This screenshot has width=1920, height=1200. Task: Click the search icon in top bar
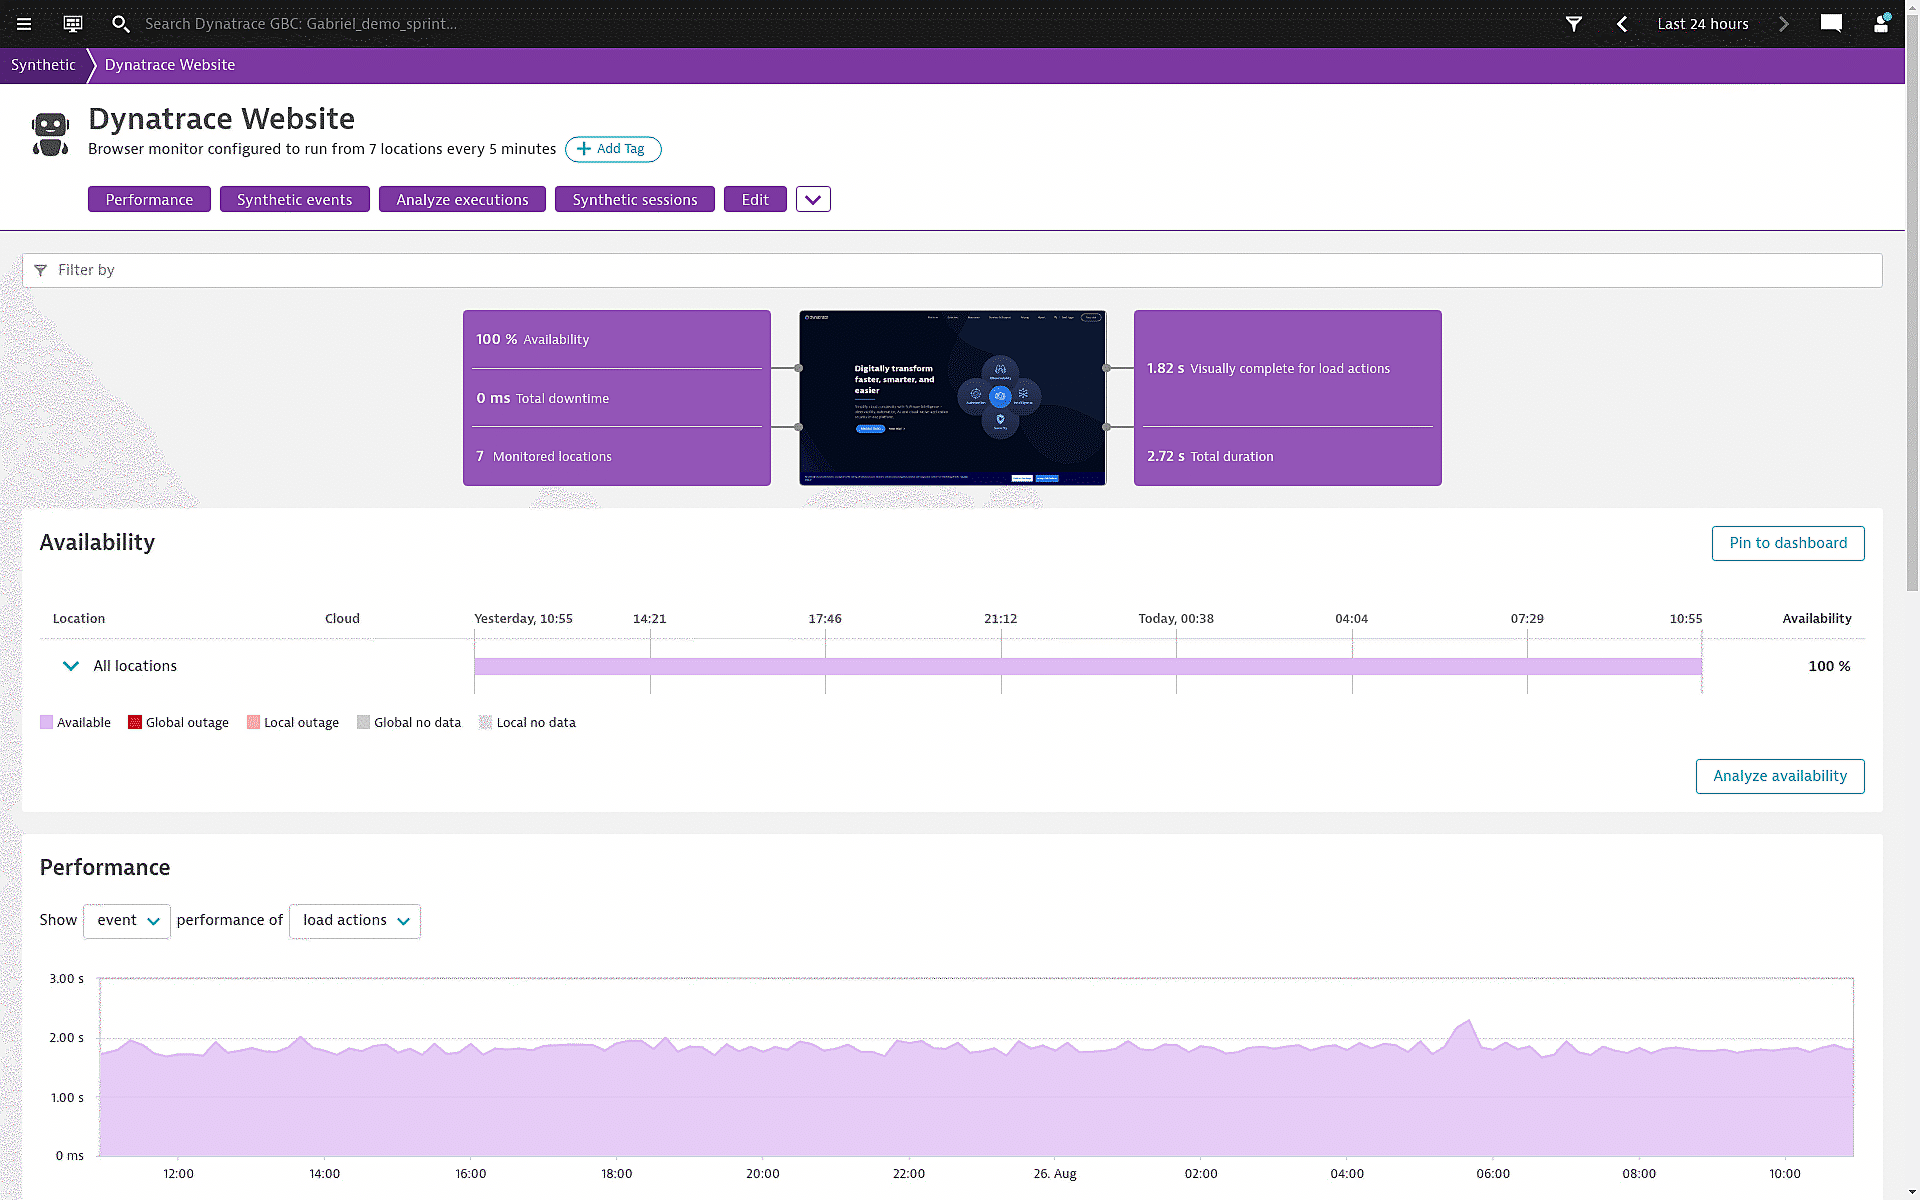[x=120, y=24]
